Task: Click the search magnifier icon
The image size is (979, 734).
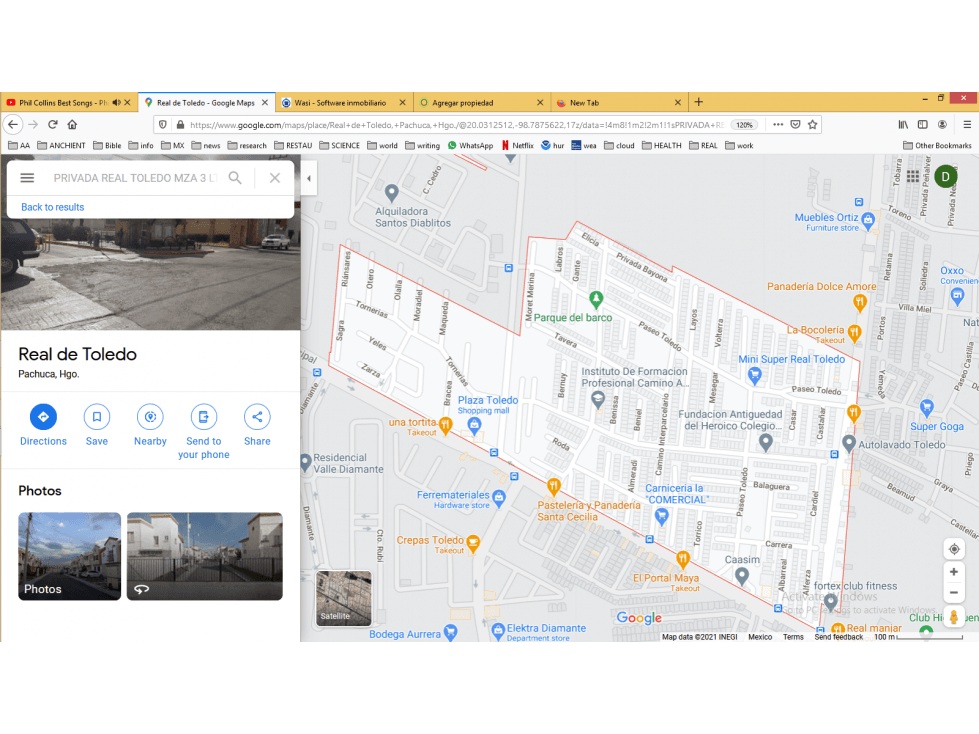Action: pos(235,178)
